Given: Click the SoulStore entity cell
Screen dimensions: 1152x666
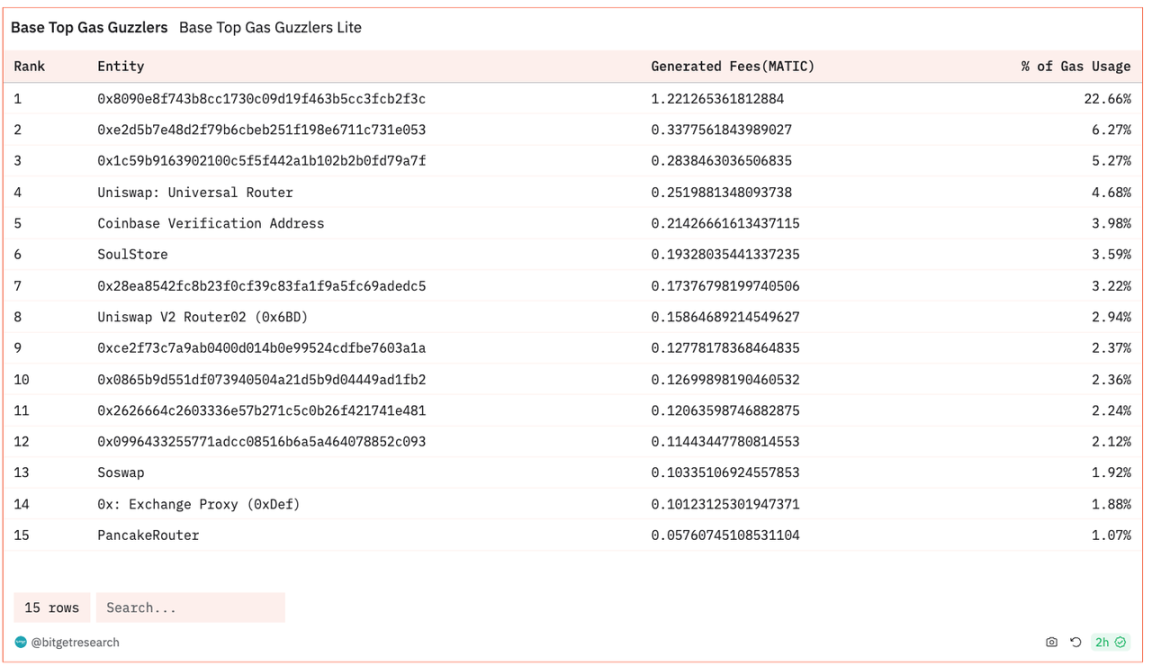Looking at the screenshot, I should tap(132, 254).
